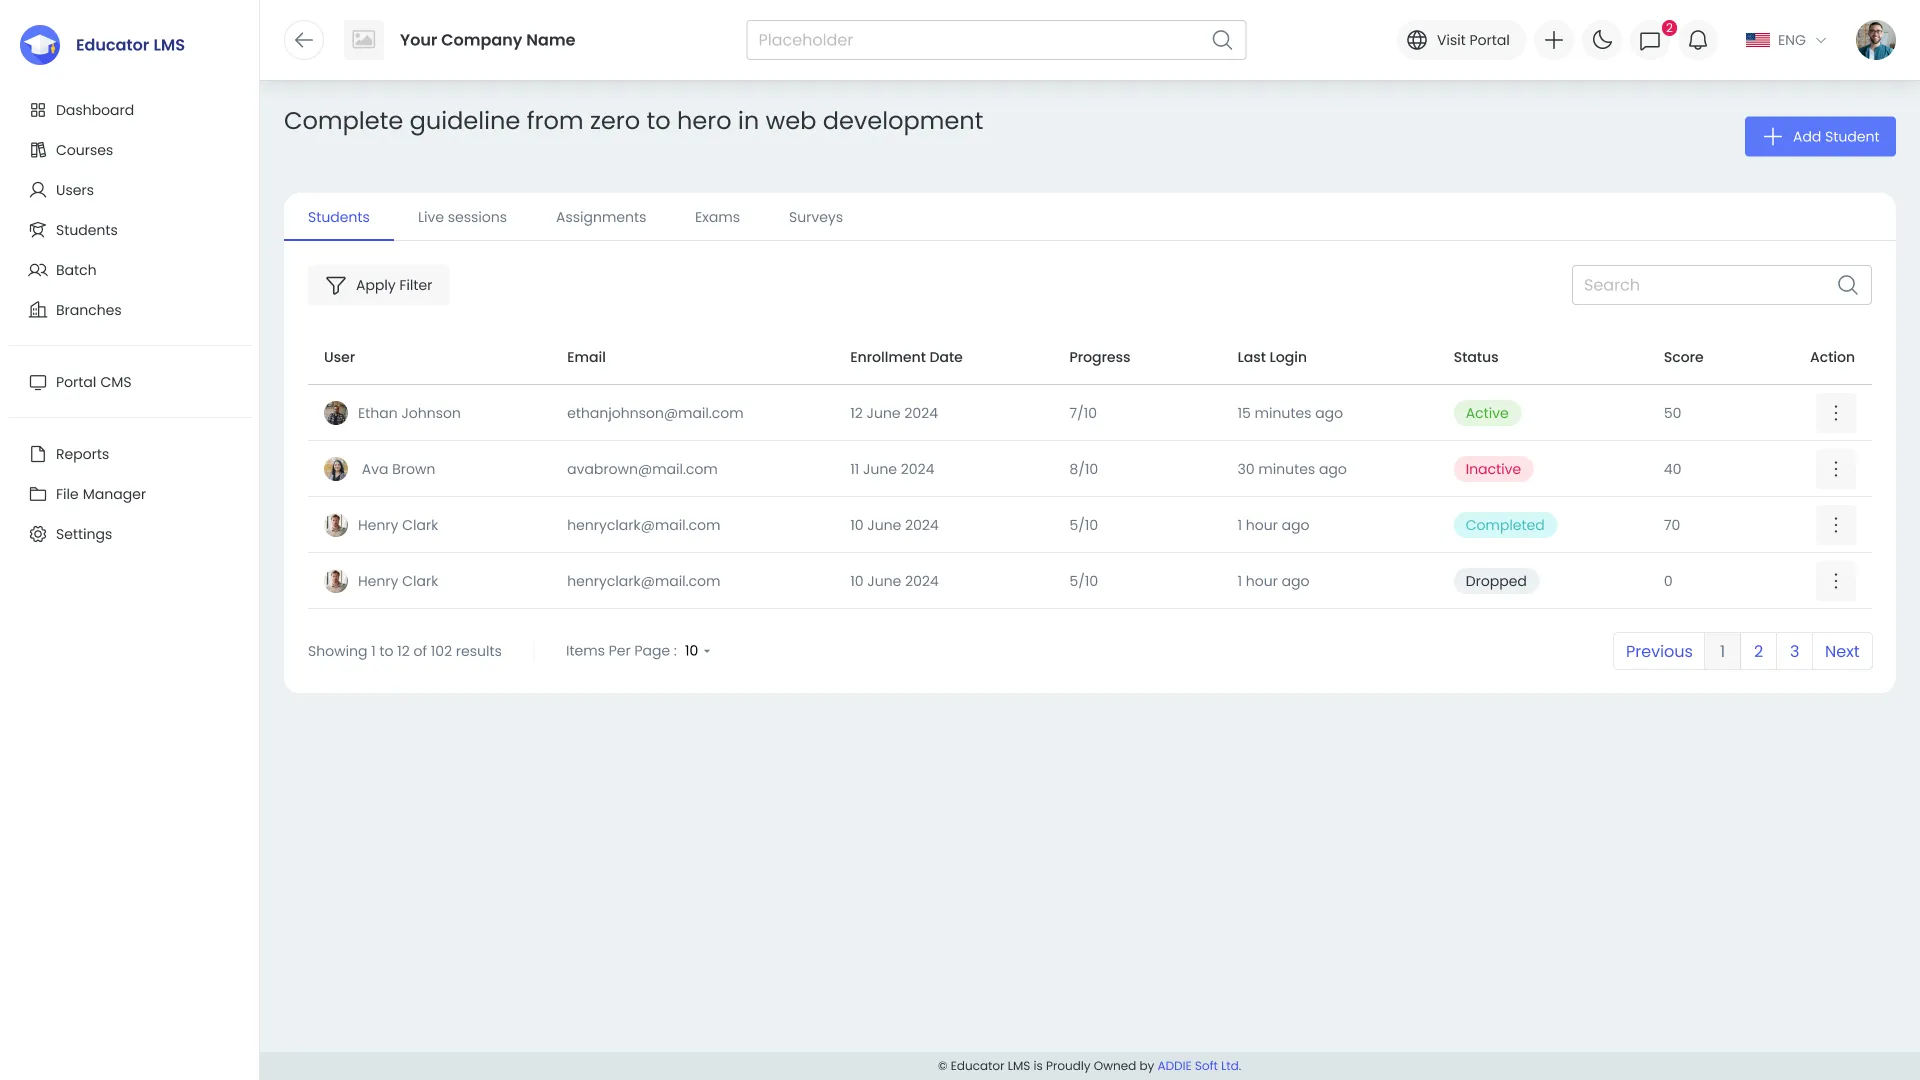Click the company logo placeholder image
The width and height of the screenshot is (1920, 1080).
tap(364, 40)
